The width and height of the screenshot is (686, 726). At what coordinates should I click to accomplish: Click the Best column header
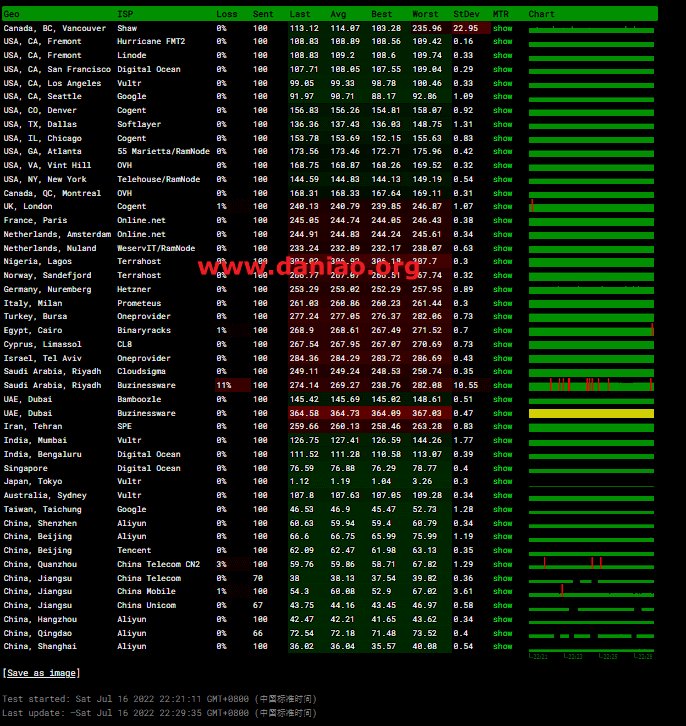[x=381, y=14]
